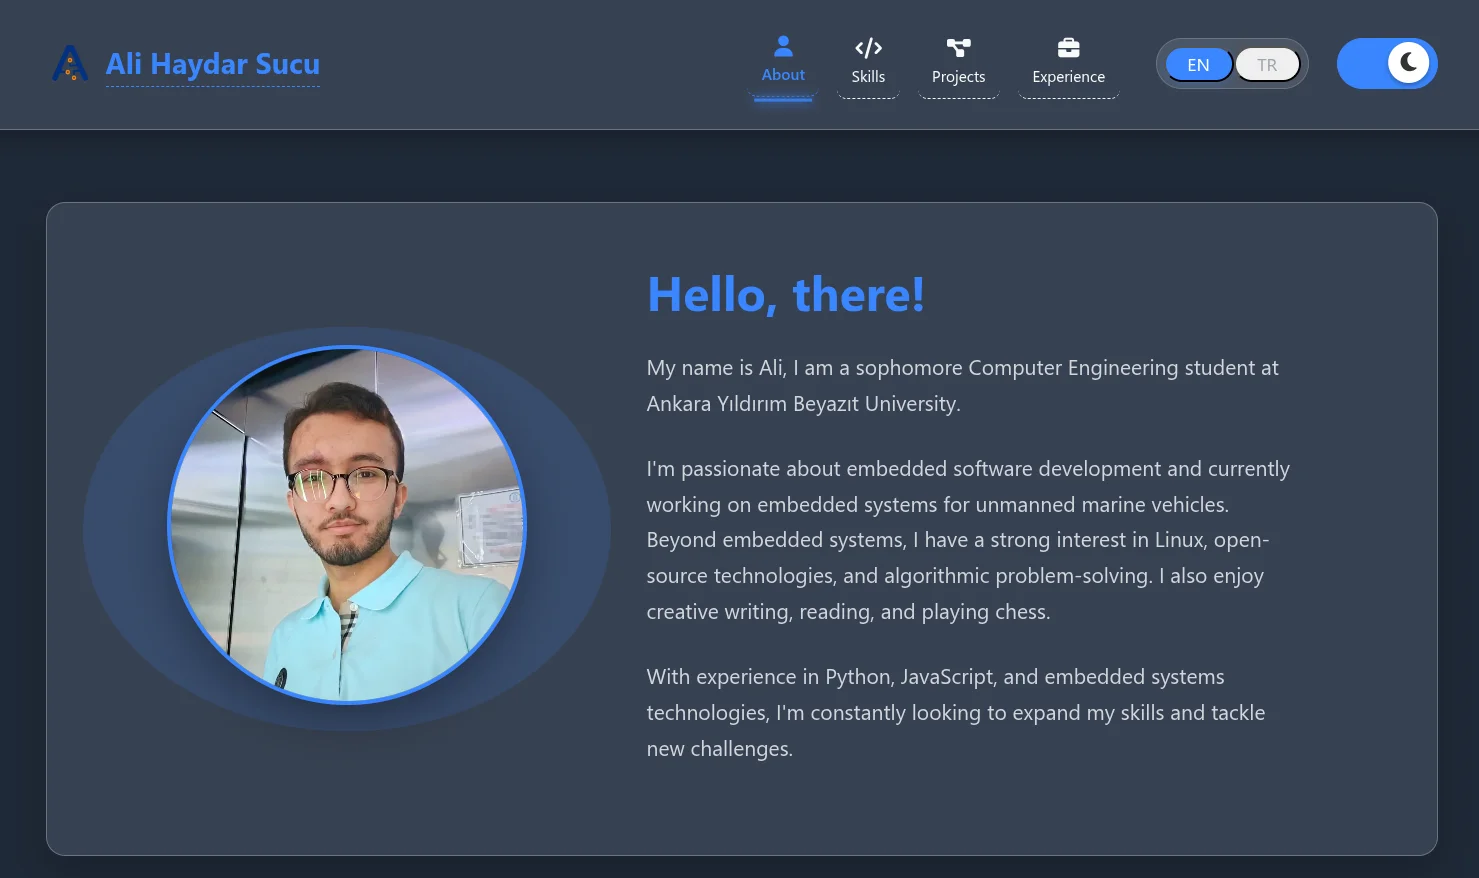Click the paragraph about unmanned marine vehicles

click(x=967, y=540)
